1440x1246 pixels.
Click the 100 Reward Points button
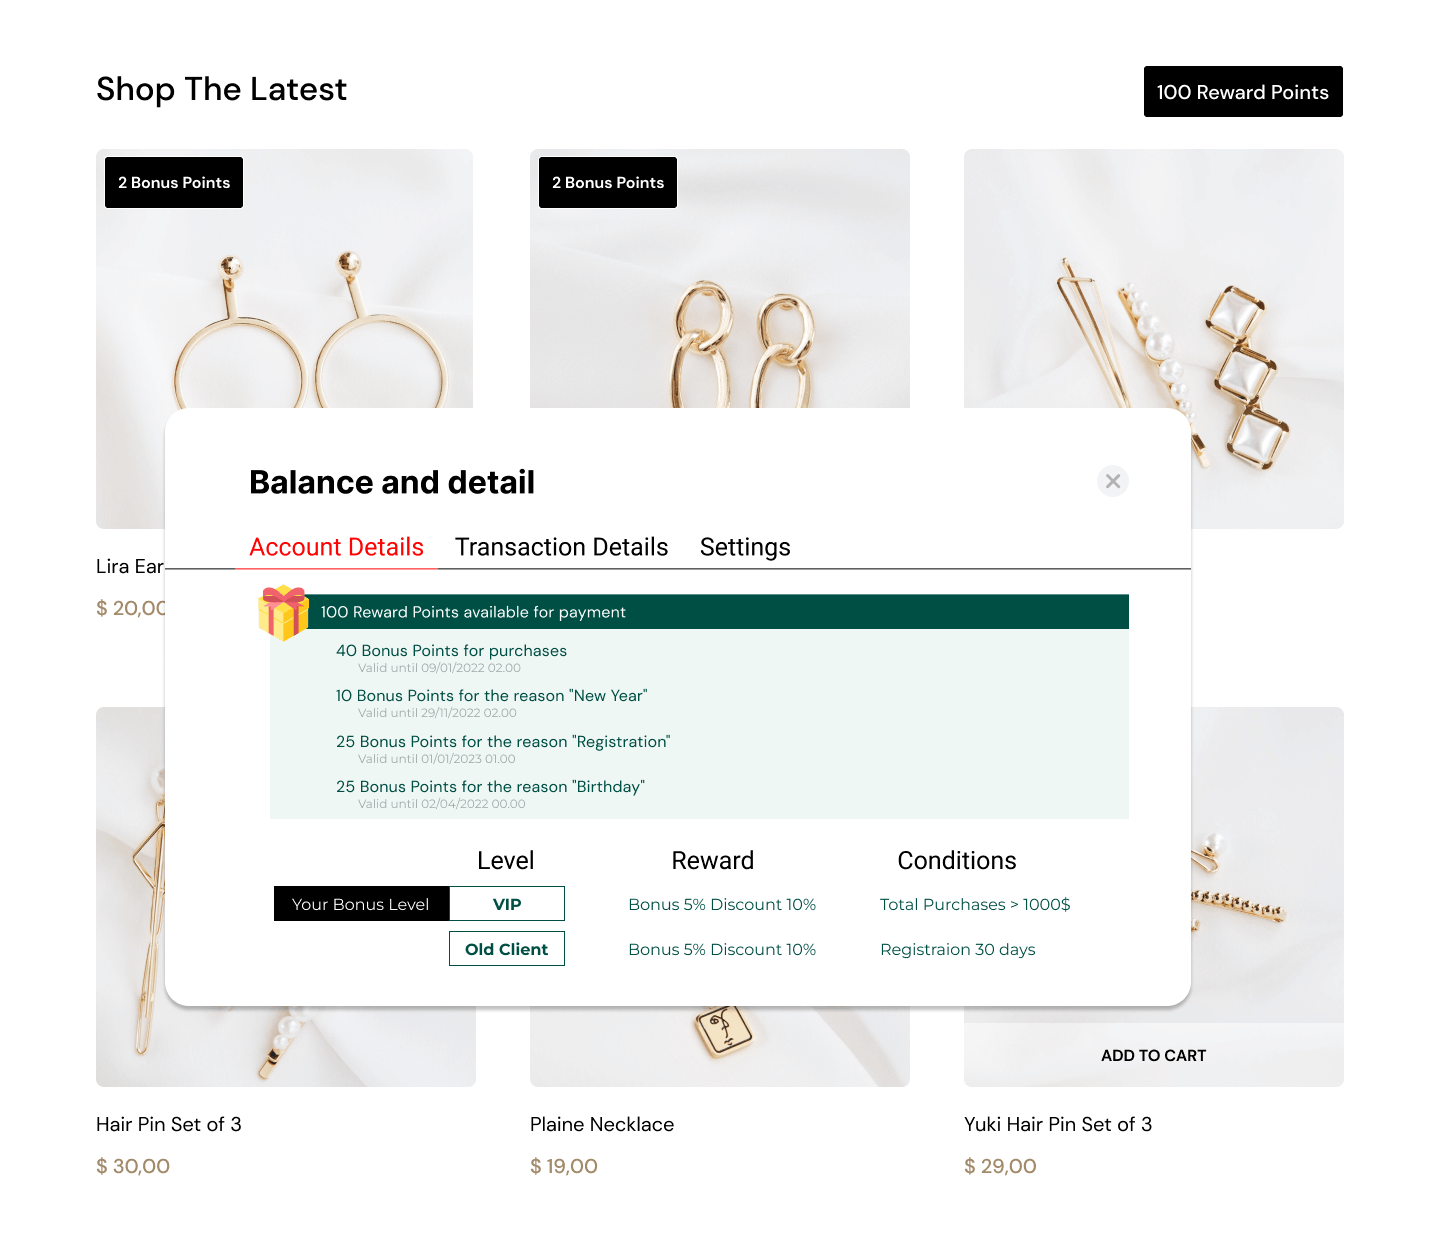point(1243,92)
